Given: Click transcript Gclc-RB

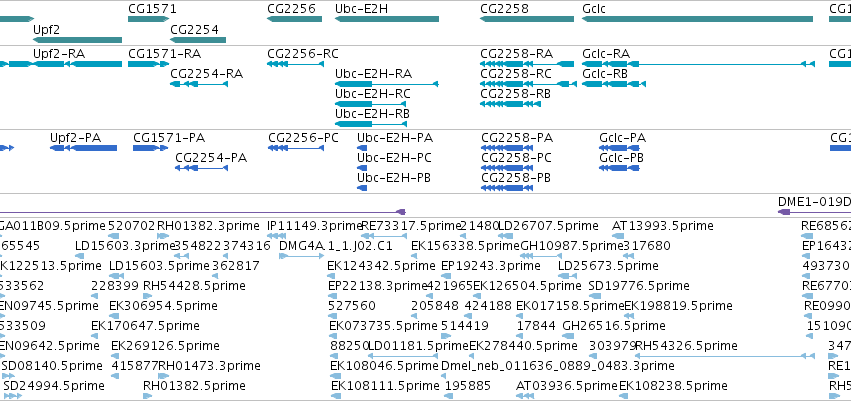Looking at the screenshot, I should (605, 74).
